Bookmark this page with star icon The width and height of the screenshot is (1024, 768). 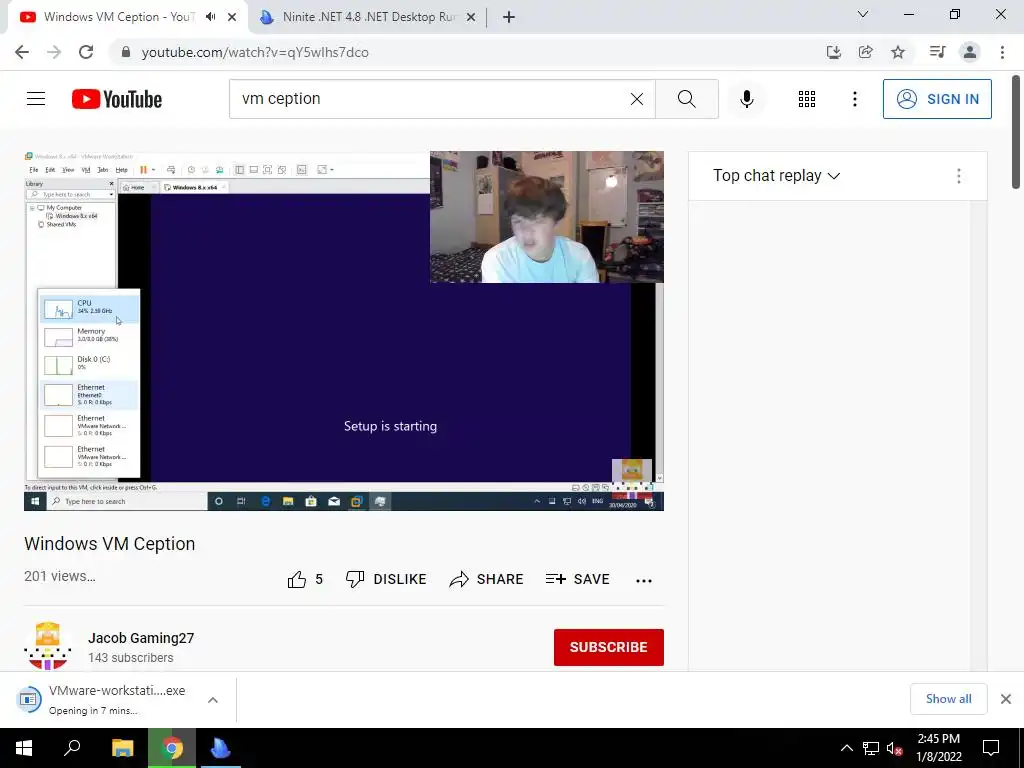[x=898, y=52]
